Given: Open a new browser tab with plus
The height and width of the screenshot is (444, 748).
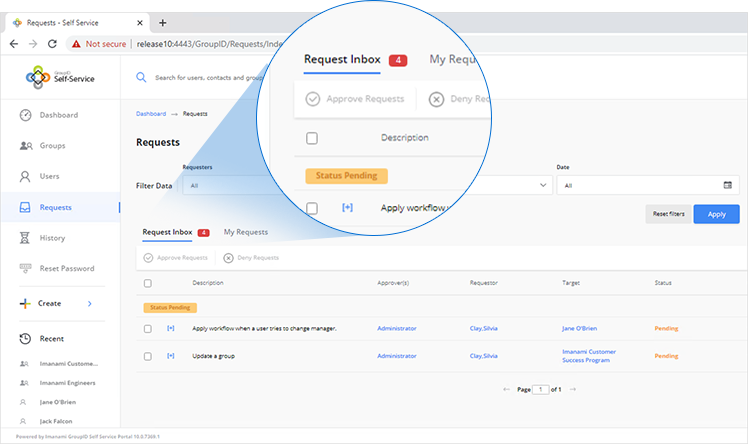Looking at the screenshot, I should click(163, 23).
